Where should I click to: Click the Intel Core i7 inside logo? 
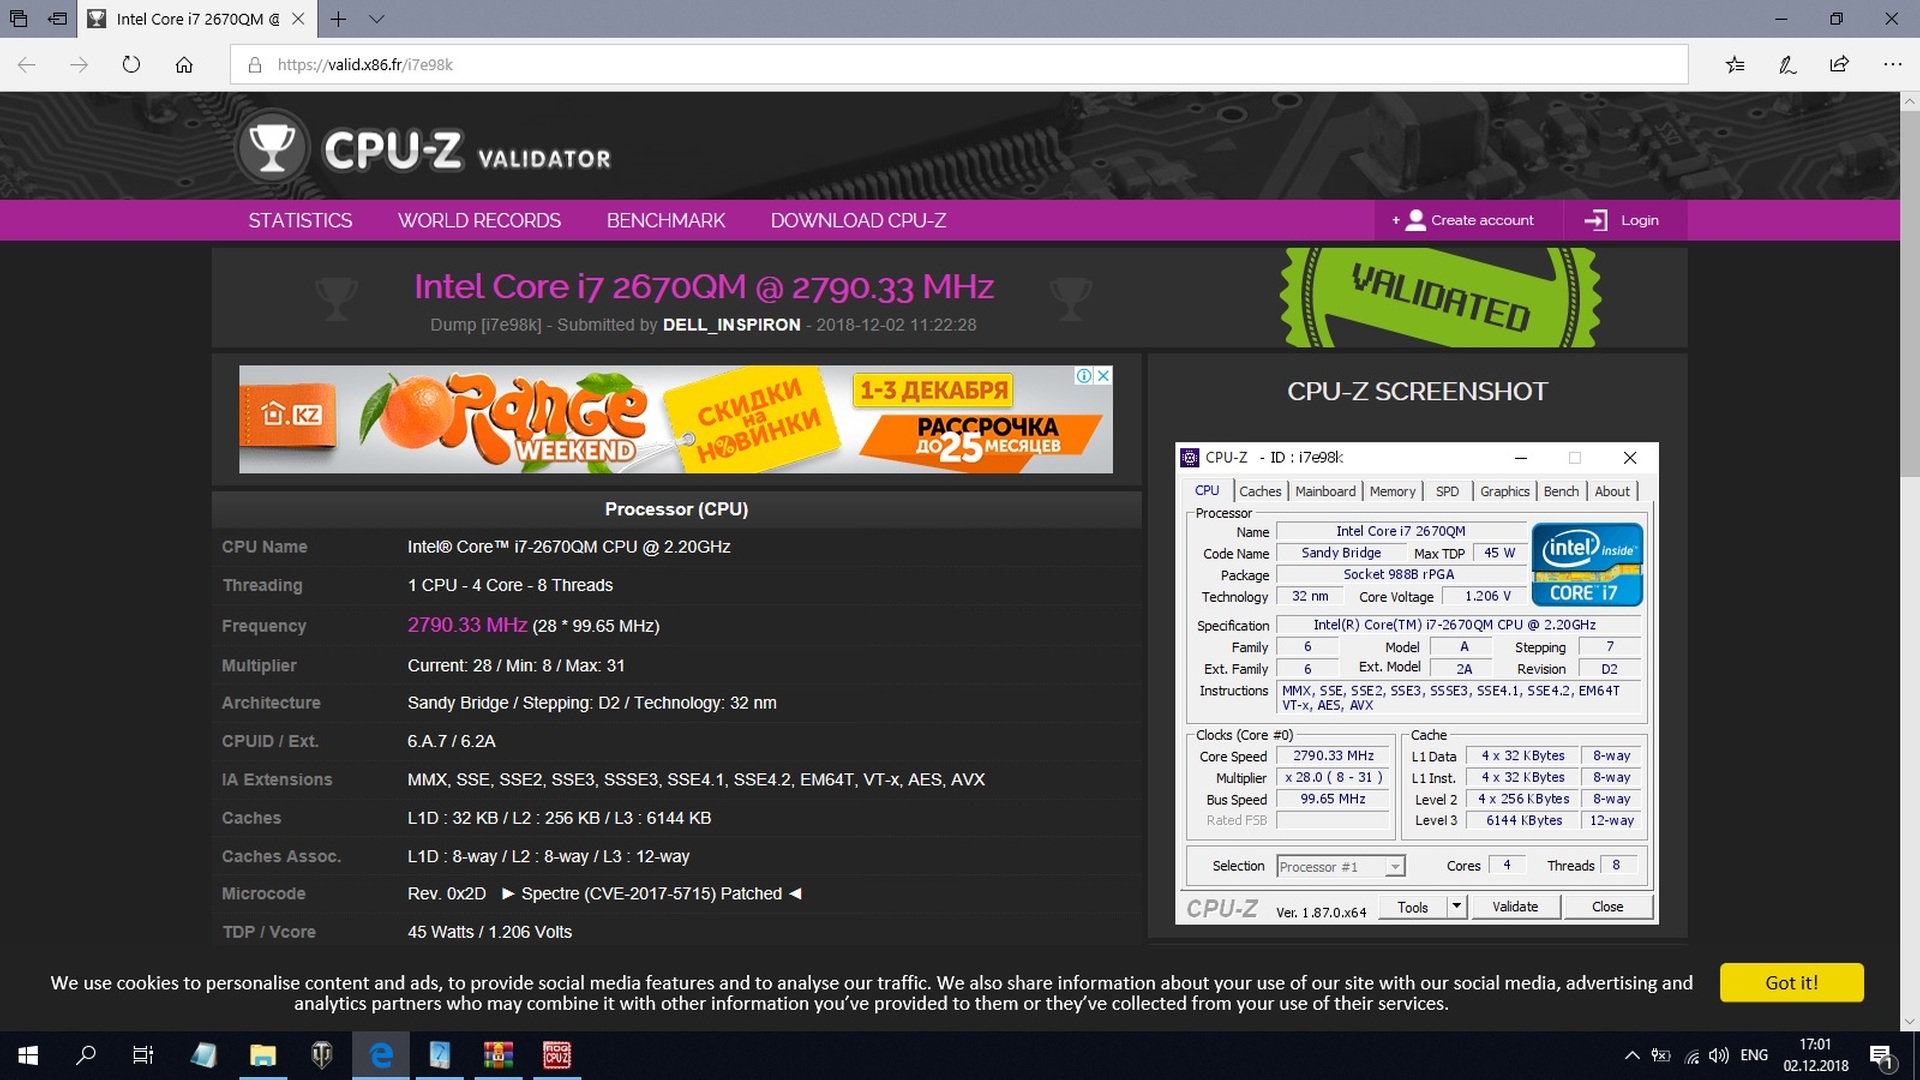click(1588, 565)
